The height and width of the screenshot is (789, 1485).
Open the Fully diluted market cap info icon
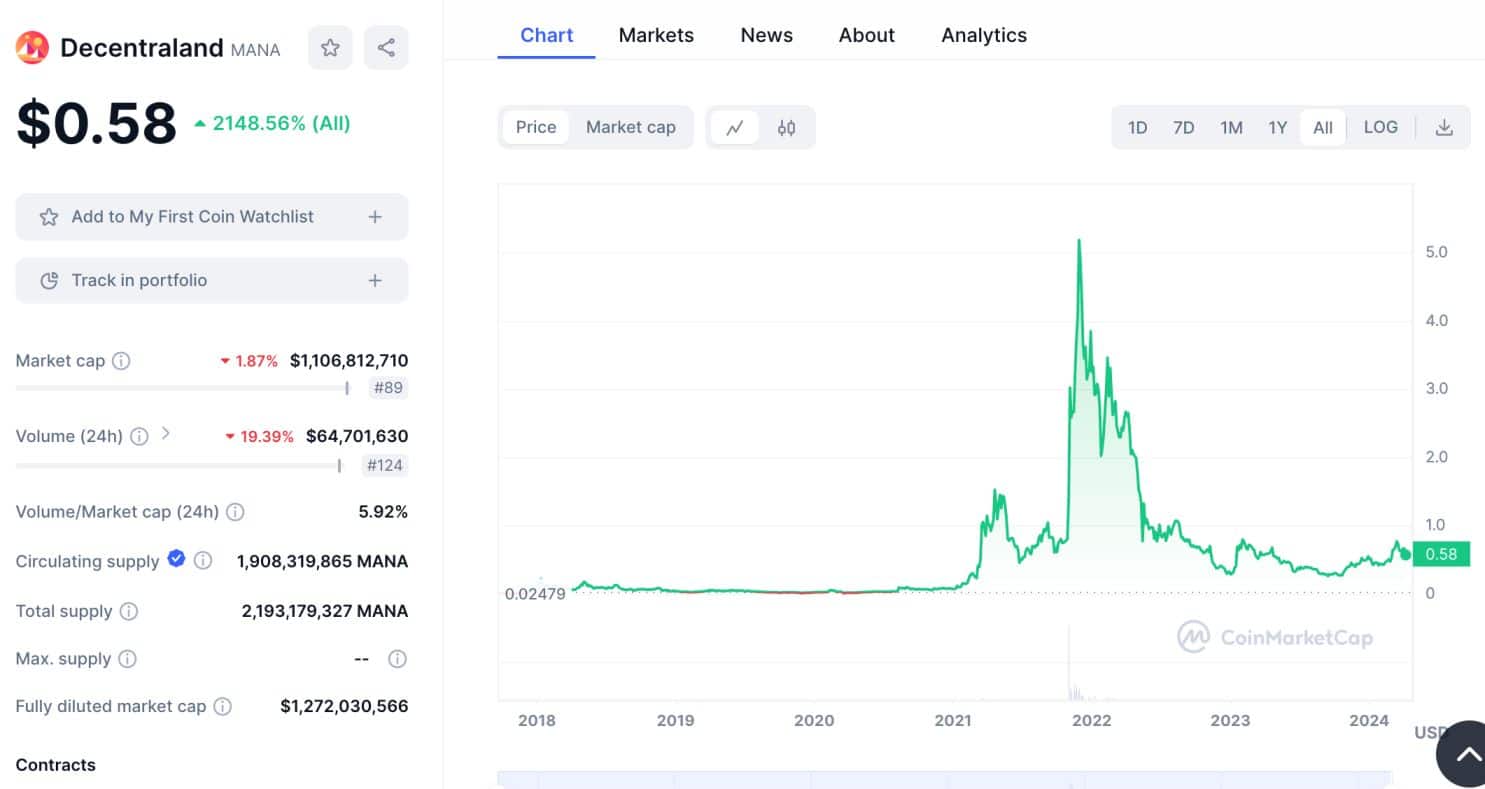coord(223,706)
